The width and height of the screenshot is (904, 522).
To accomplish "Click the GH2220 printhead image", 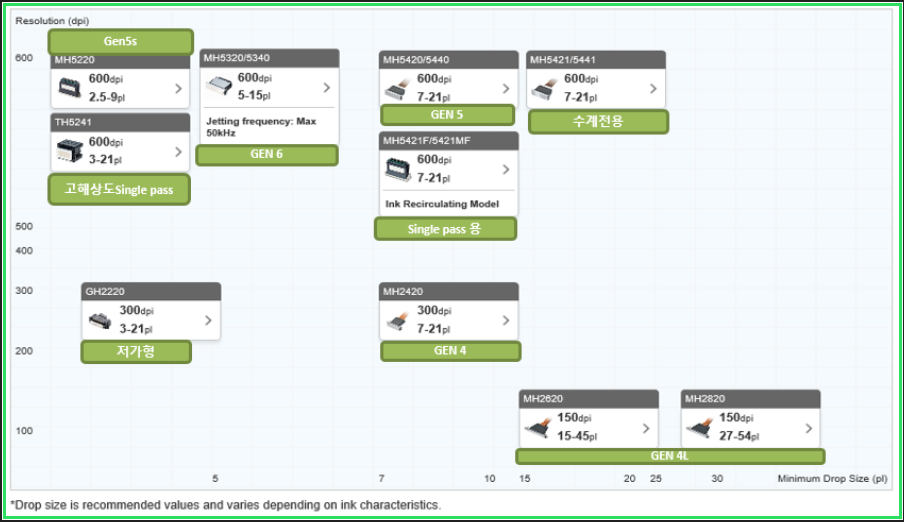I will click(102, 320).
